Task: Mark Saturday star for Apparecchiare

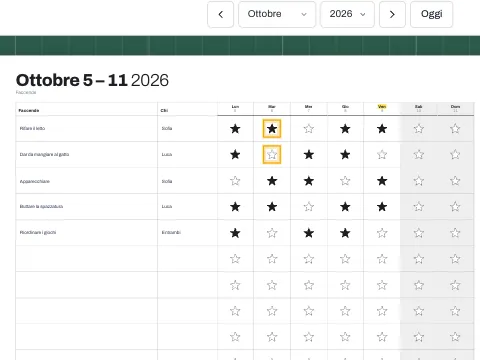Action: point(419,181)
